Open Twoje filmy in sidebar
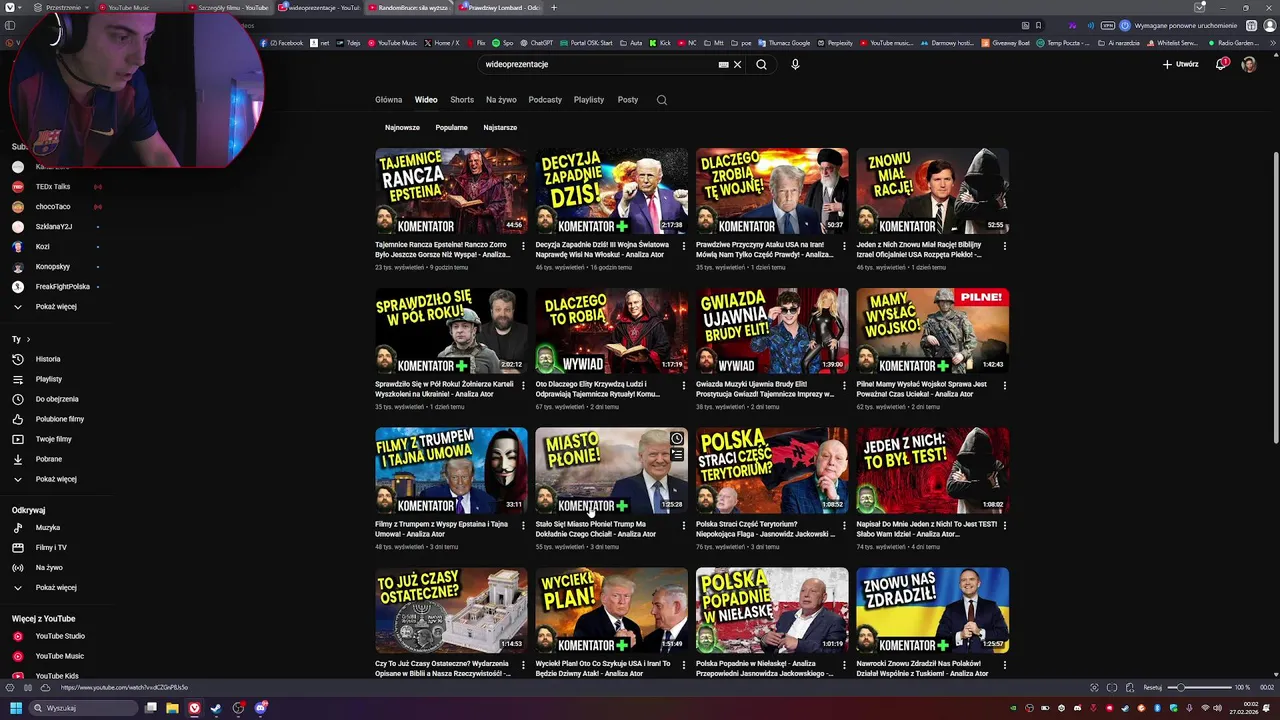 click(56, 439)
